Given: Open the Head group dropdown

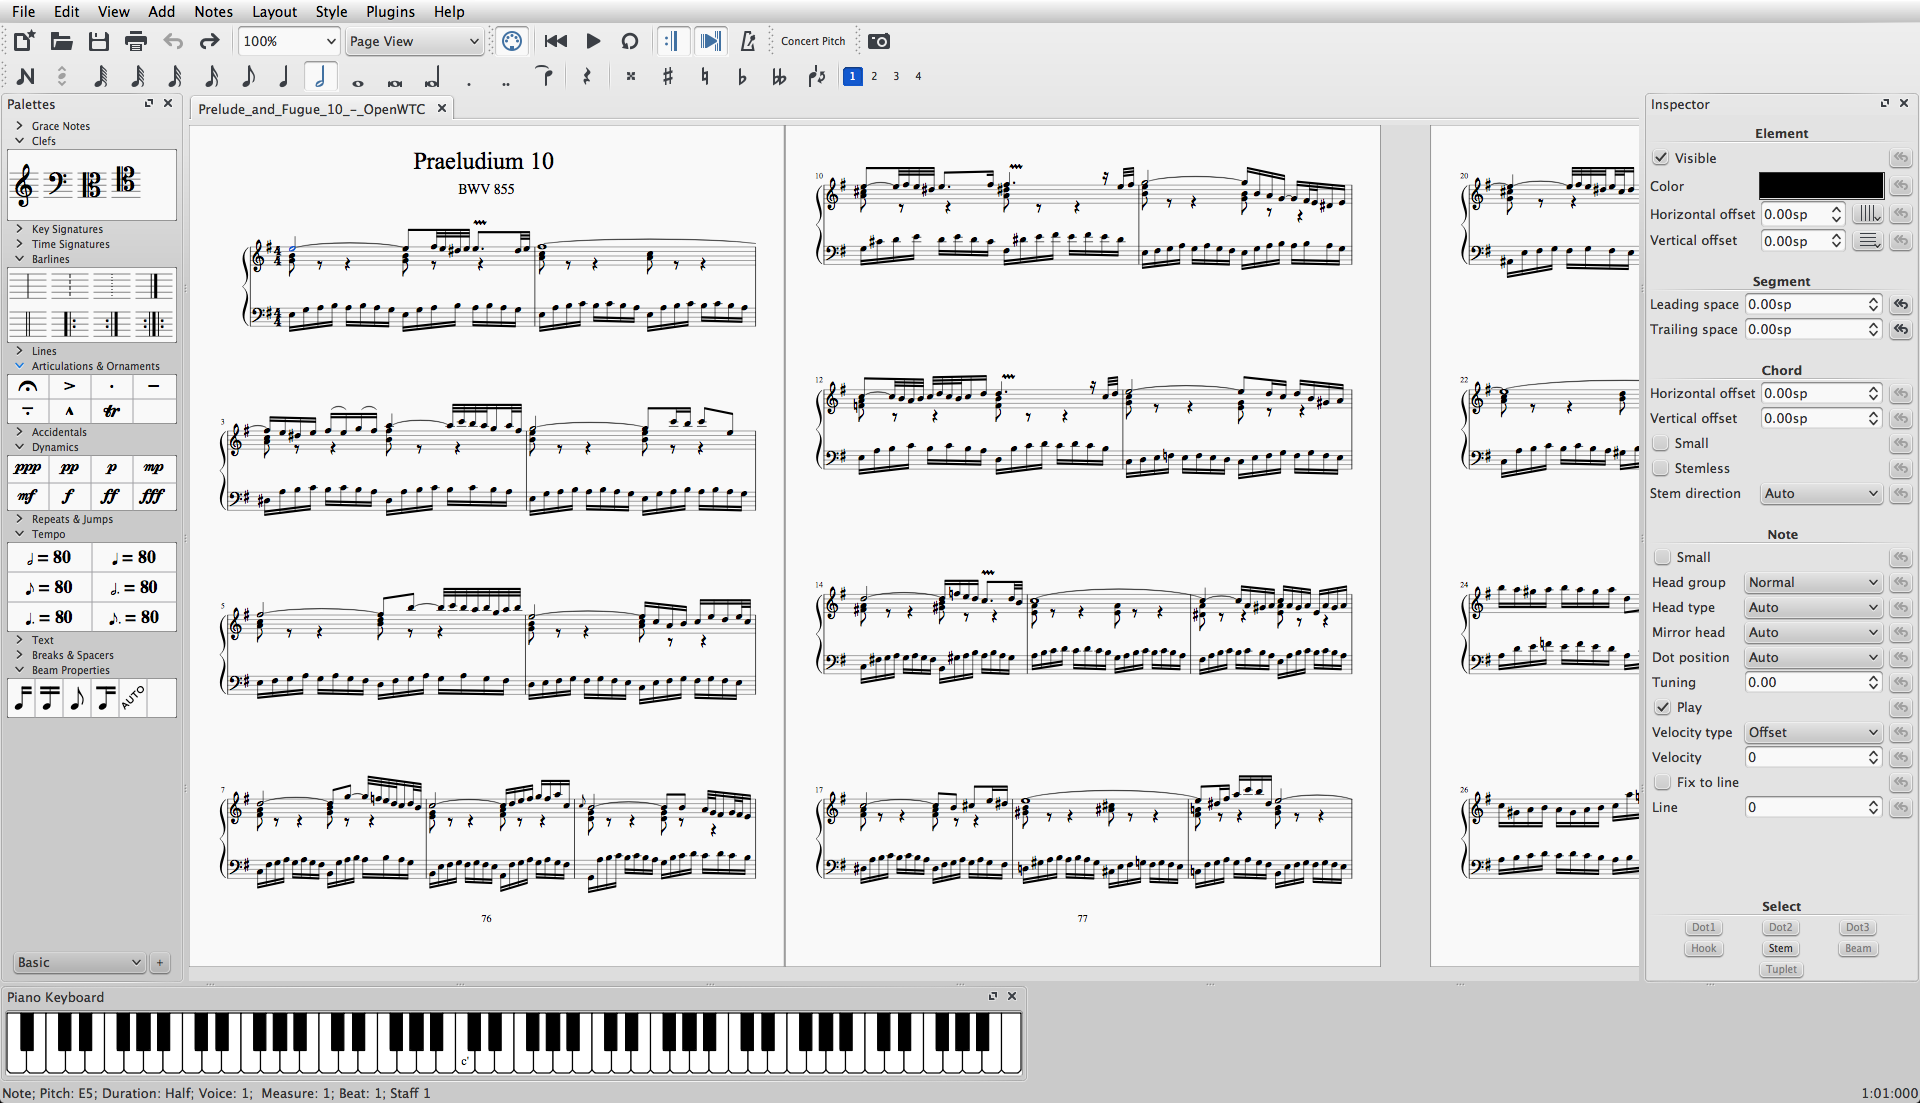Looking at the screenshot, I should coord(1813,582).
